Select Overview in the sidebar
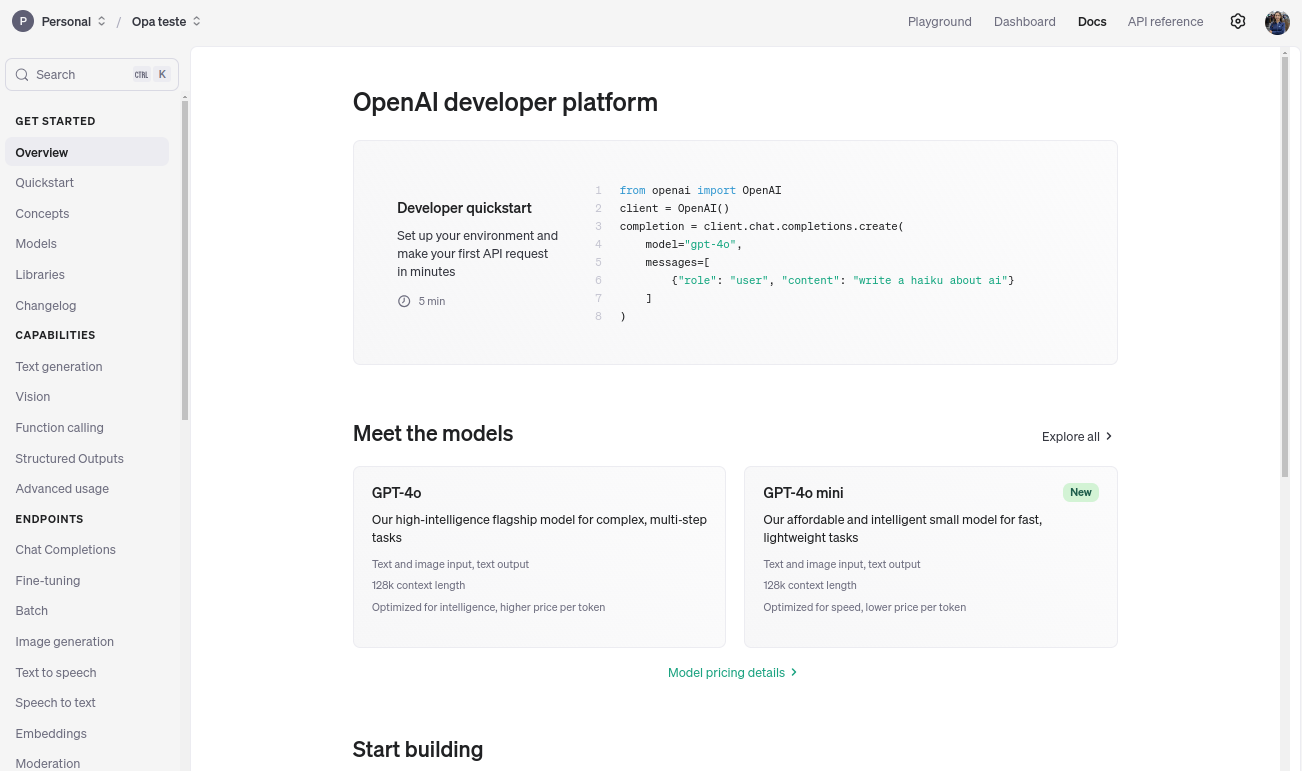 [x=87, y=152]
